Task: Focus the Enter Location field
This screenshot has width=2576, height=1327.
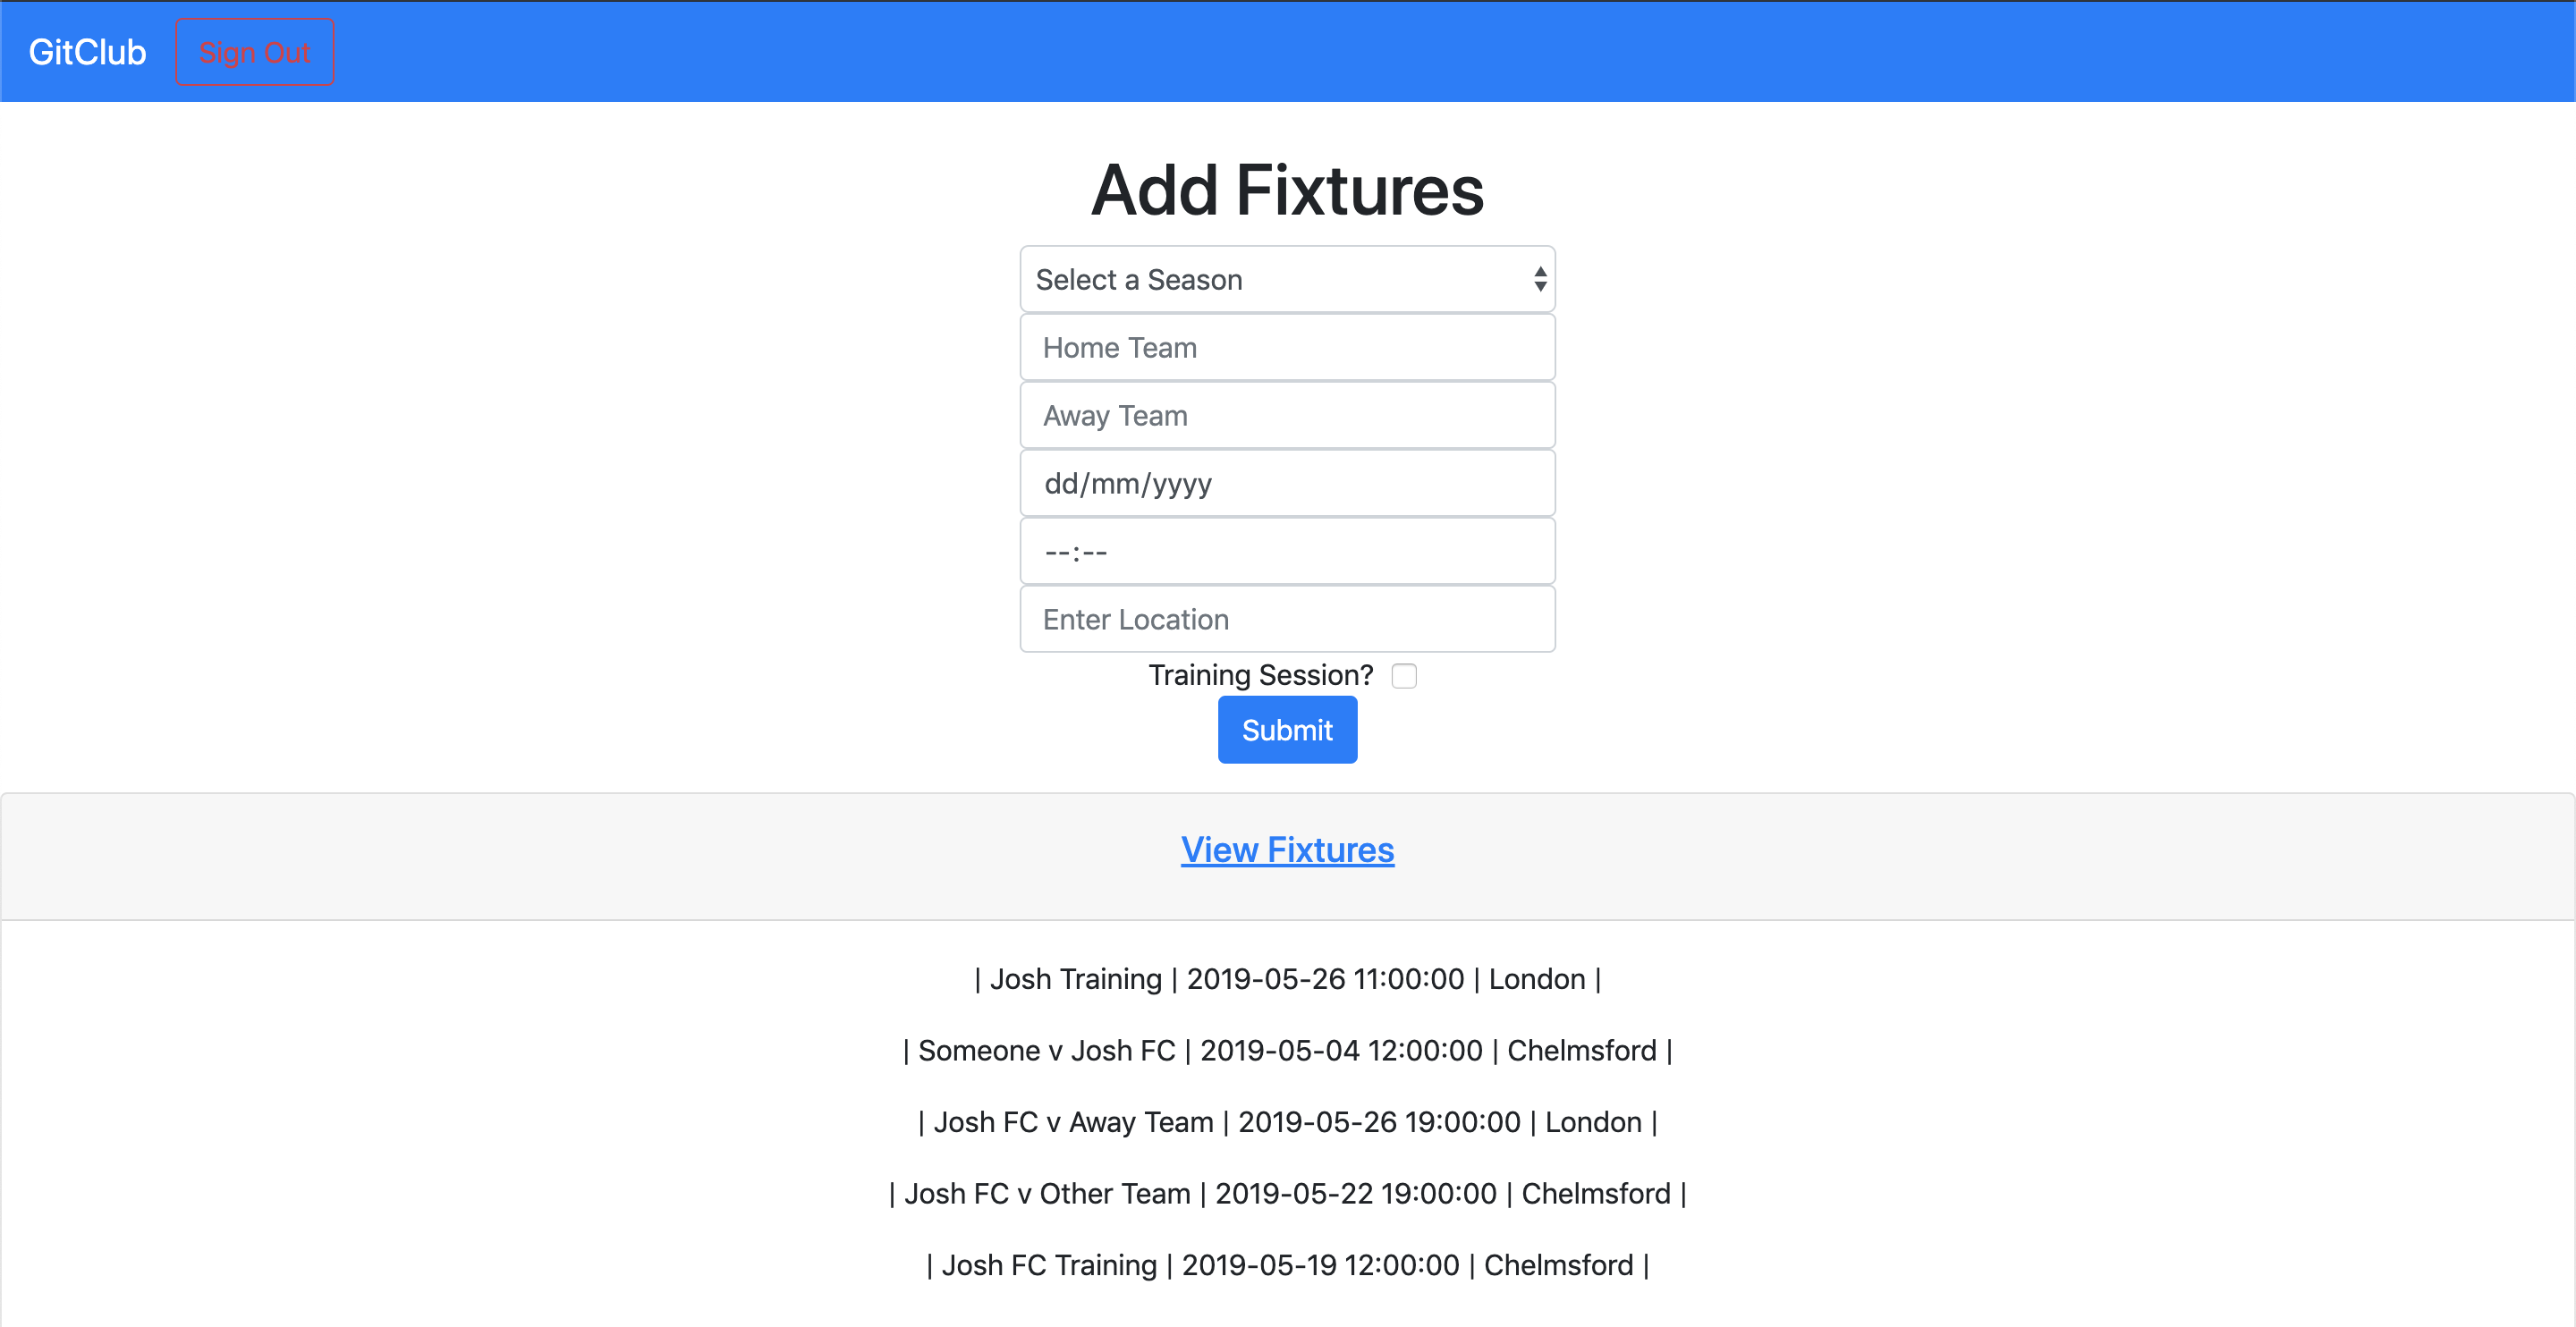Action: coord(1287,620)
